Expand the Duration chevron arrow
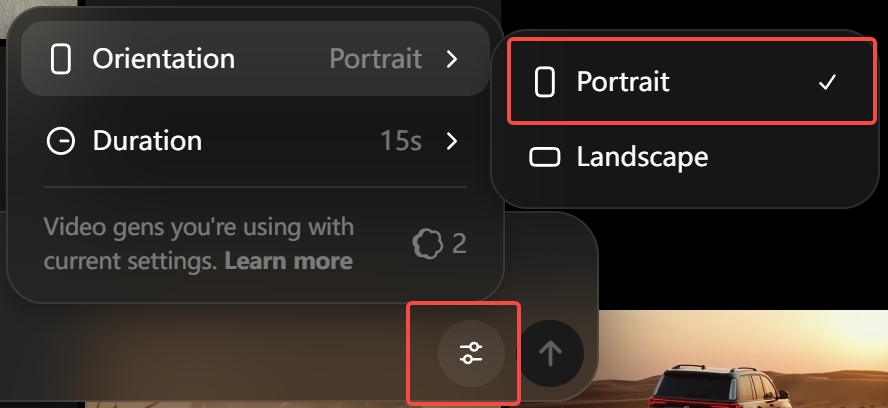This screenshot has height=408, width=888. tap(451, 141)
